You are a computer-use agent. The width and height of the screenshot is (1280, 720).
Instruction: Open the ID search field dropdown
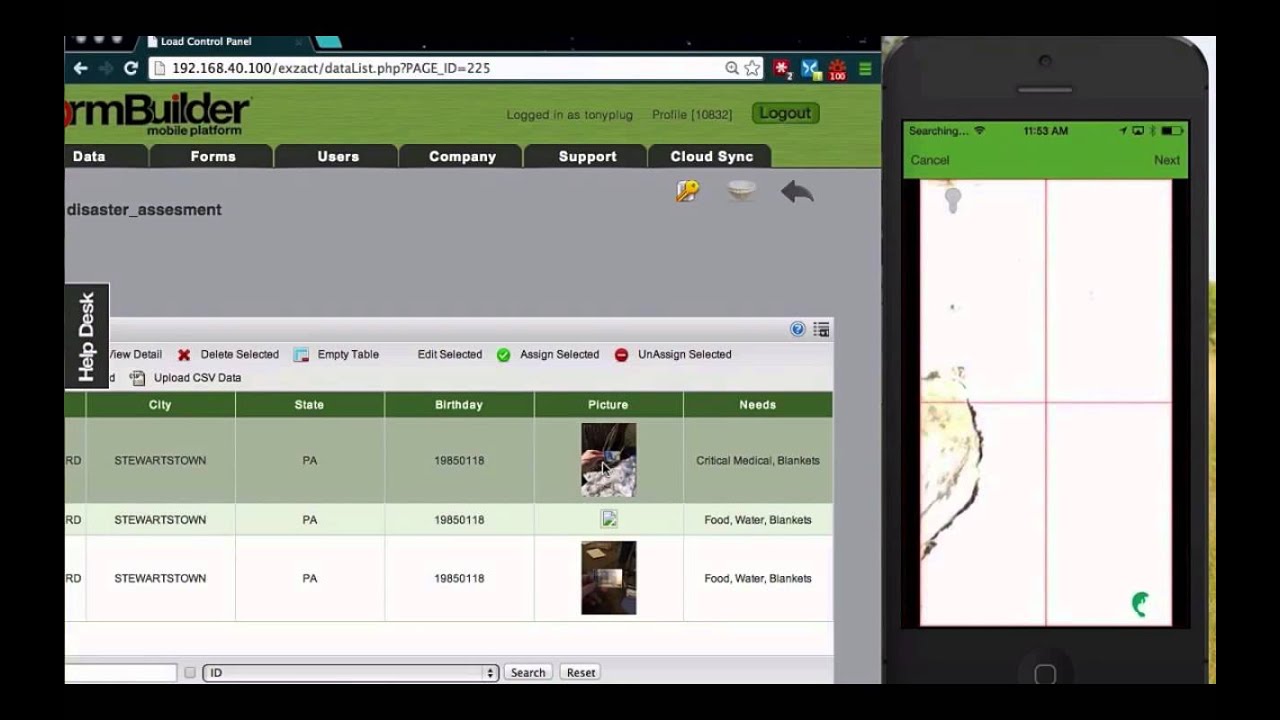tap(350, 673)
